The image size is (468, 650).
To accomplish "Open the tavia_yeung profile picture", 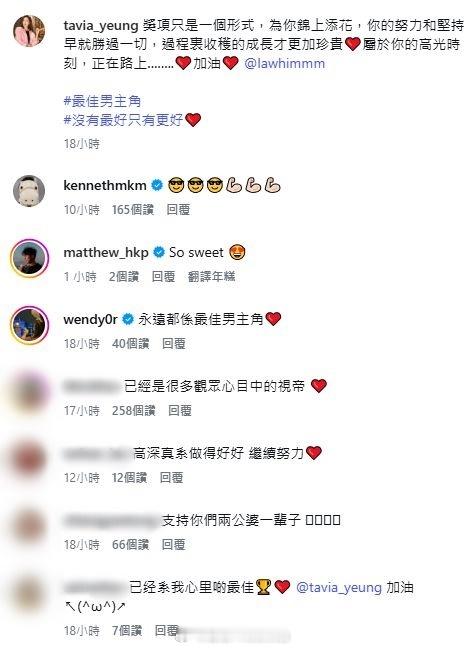I will pyautogui.click(x=29, y=31).
